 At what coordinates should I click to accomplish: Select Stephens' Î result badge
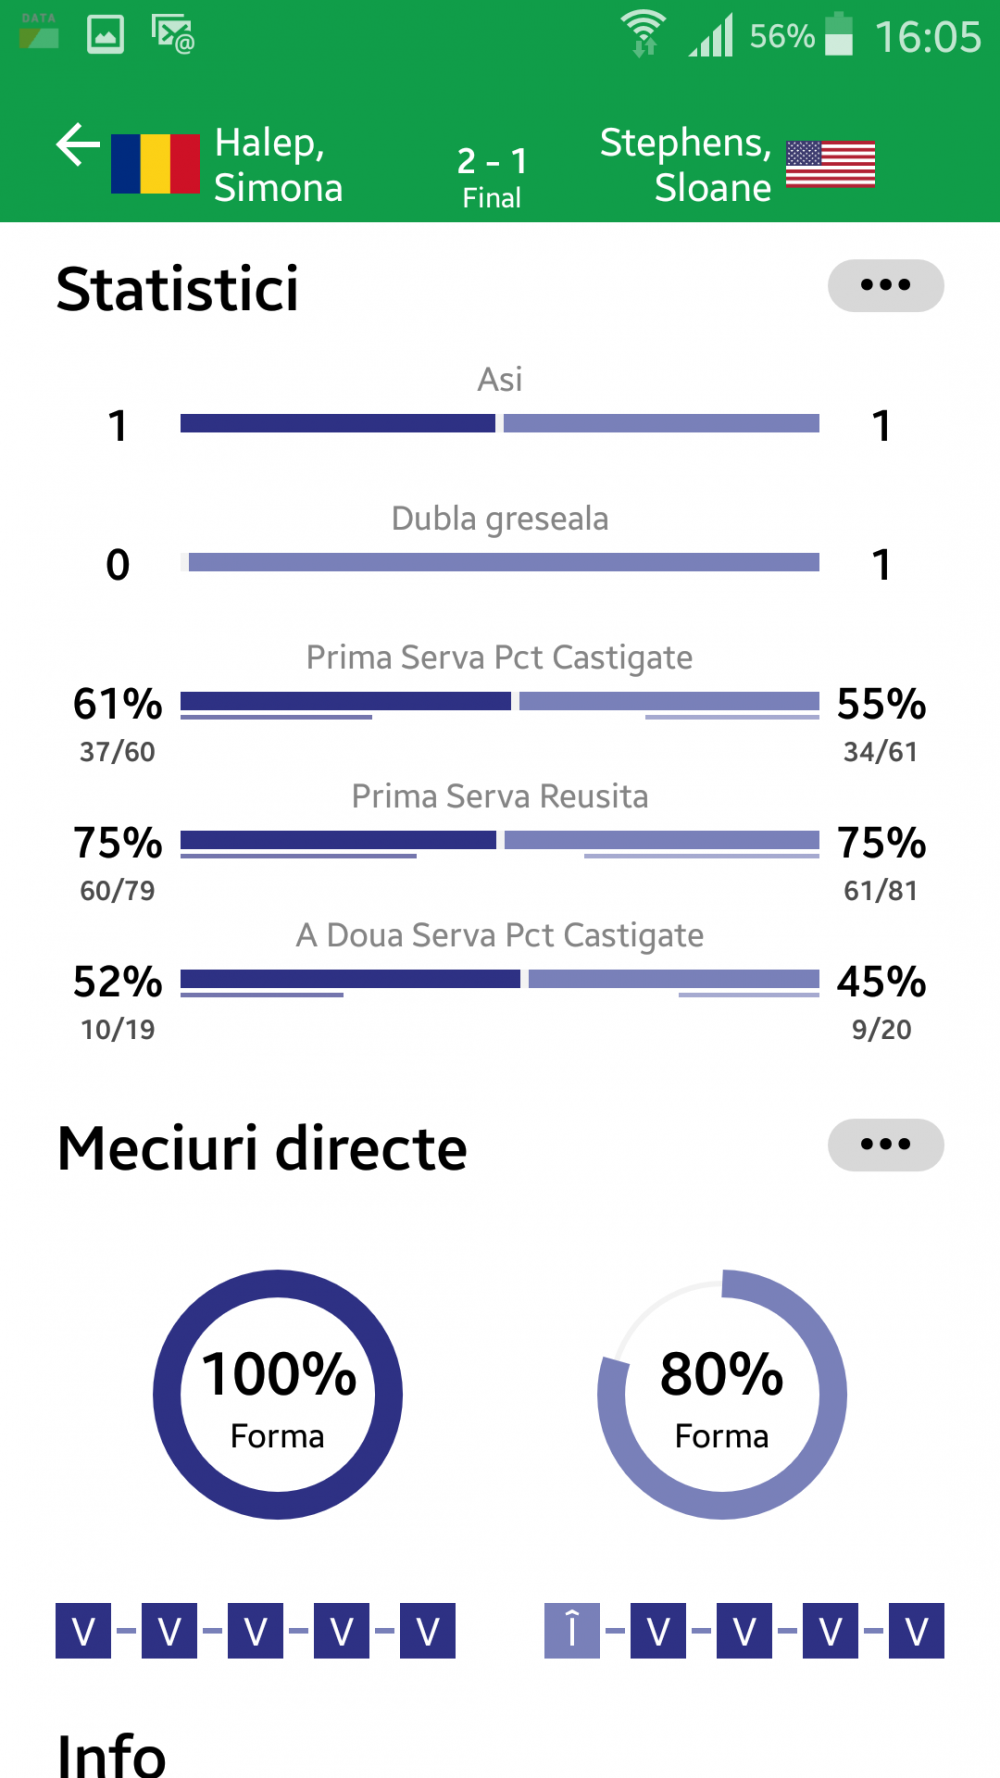[x=571, y=1630]
